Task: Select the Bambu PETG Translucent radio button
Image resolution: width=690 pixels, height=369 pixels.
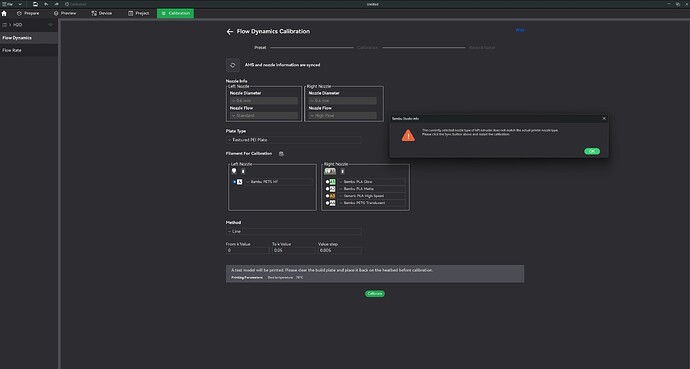Action: pos(327,203)
